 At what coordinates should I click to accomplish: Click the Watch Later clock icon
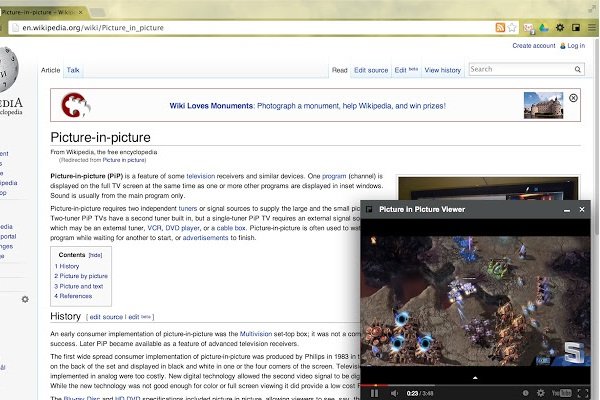(x=525, y=393)
